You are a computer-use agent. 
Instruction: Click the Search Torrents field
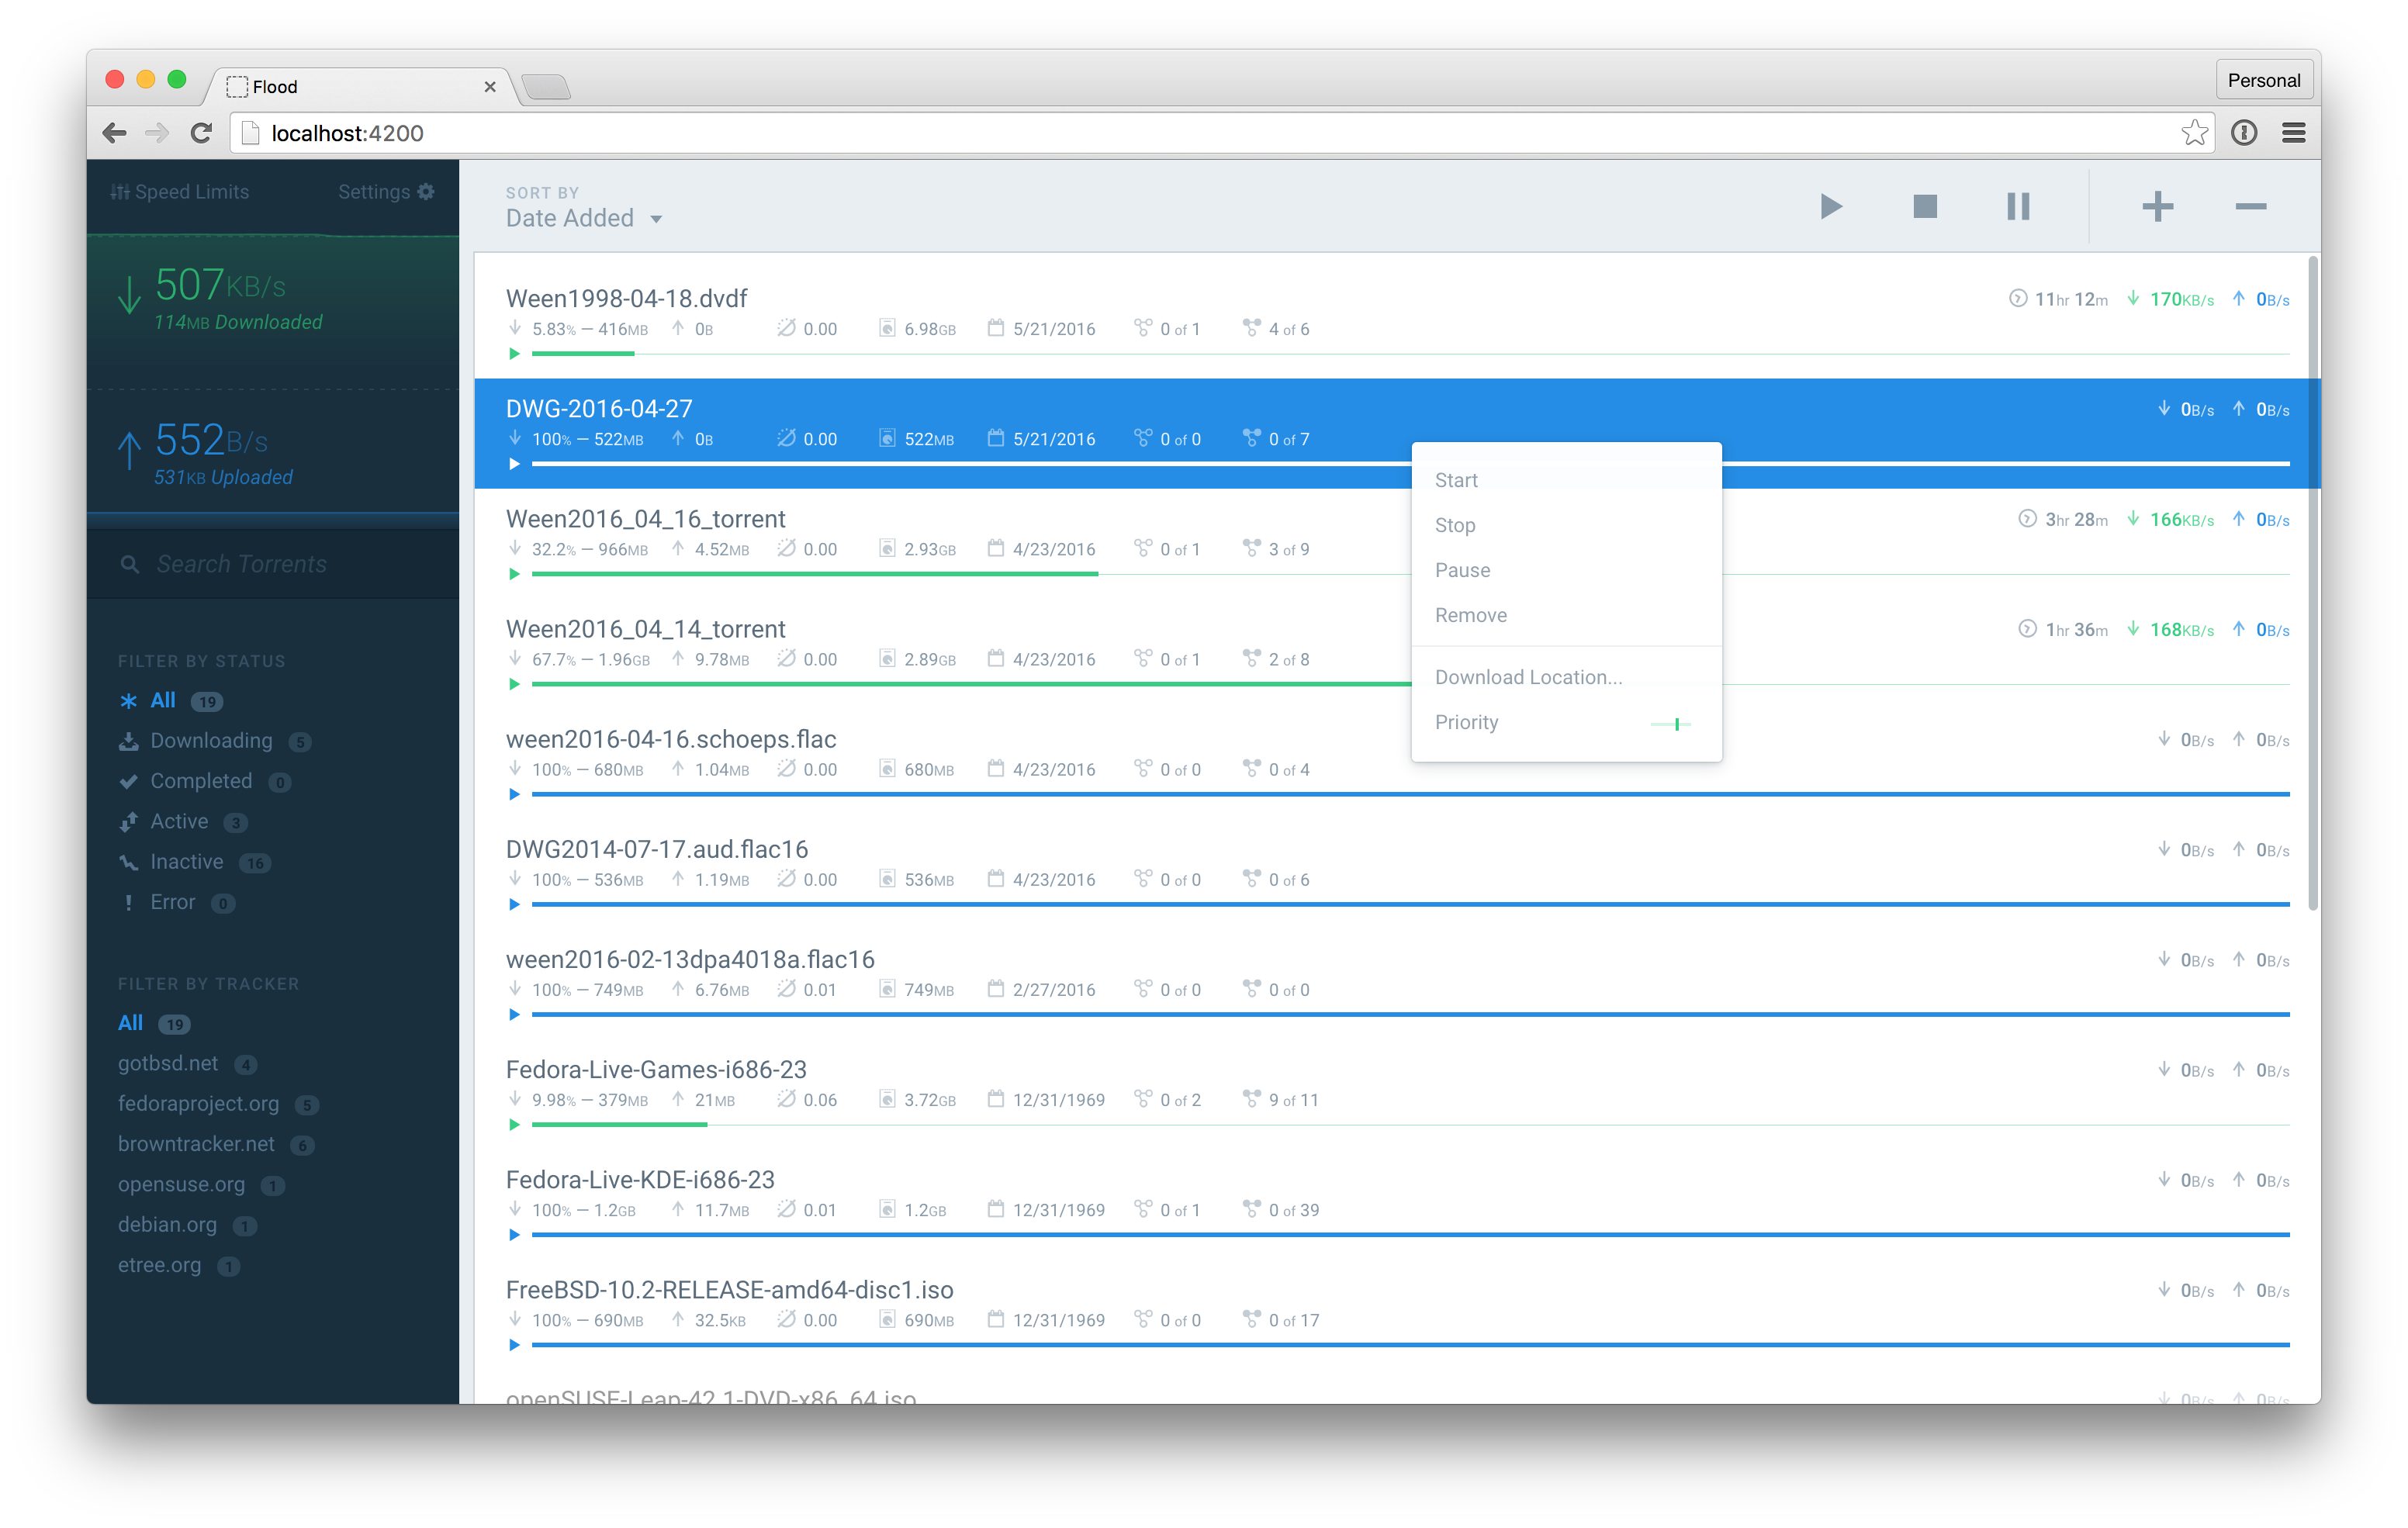pyautogui.click(x=270, y=564)
